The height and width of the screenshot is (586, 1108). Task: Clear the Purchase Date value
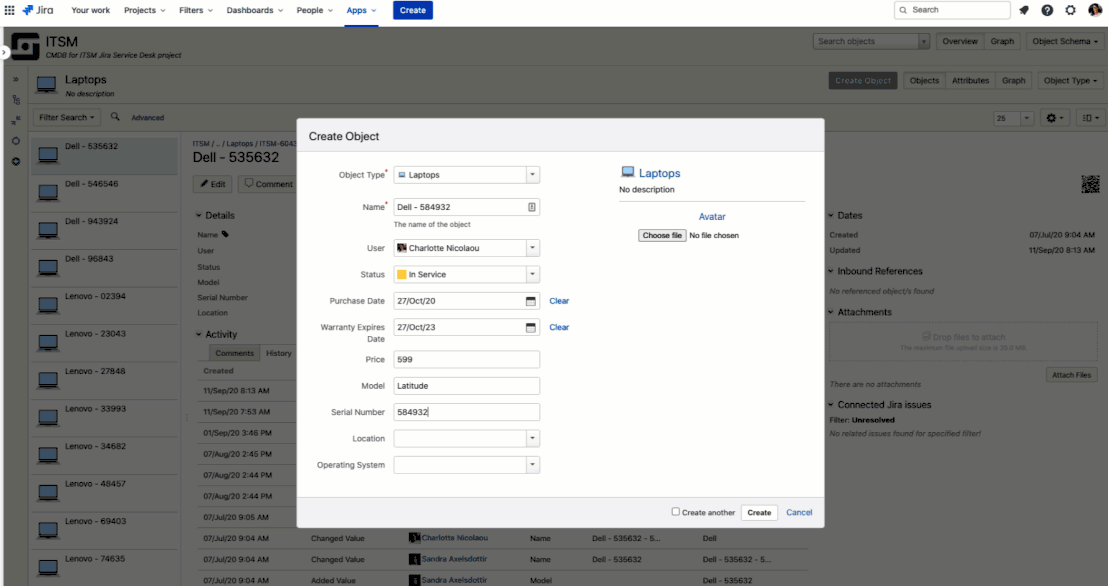point(559,301)
